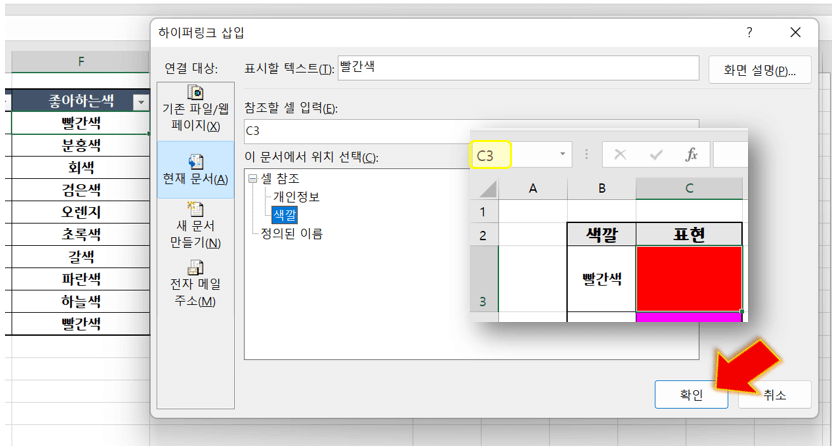835x448 pixels.
Task: Select the first 빨간색 cell under 좋아하는색
Action: pos(80,123)
